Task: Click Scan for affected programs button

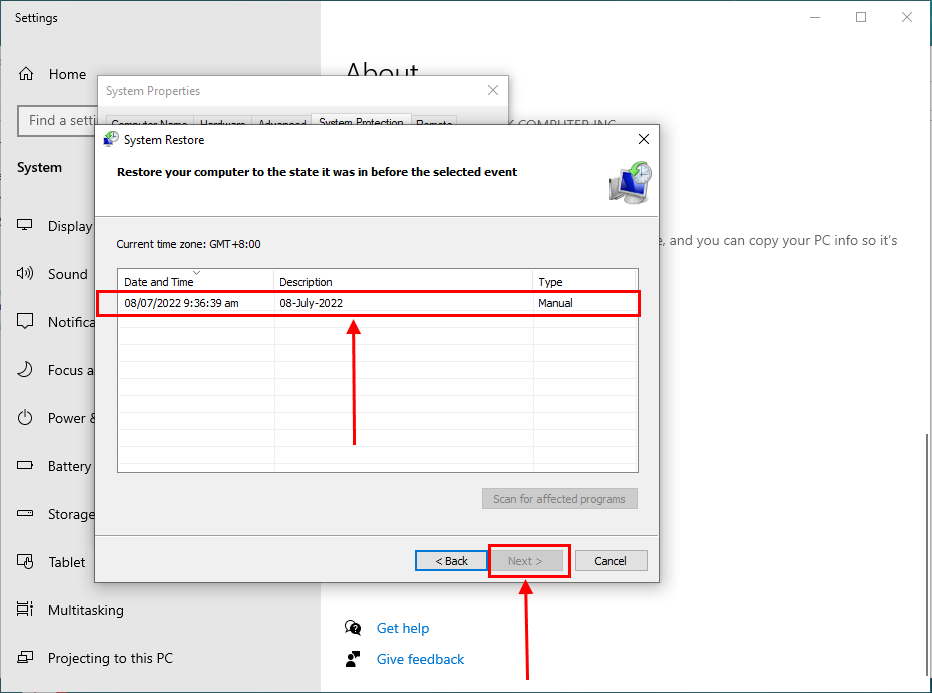Action: tap(559, 499)
